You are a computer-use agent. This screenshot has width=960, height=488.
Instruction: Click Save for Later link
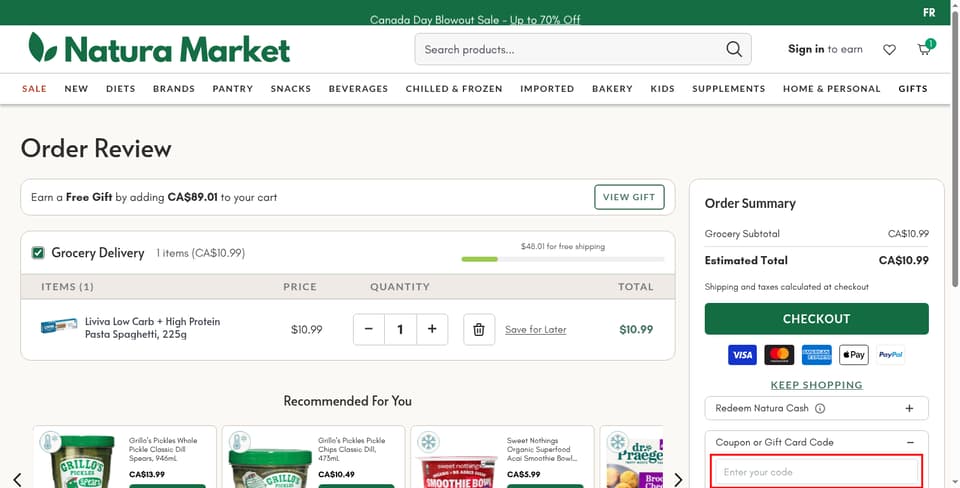(x=536, y=329)
